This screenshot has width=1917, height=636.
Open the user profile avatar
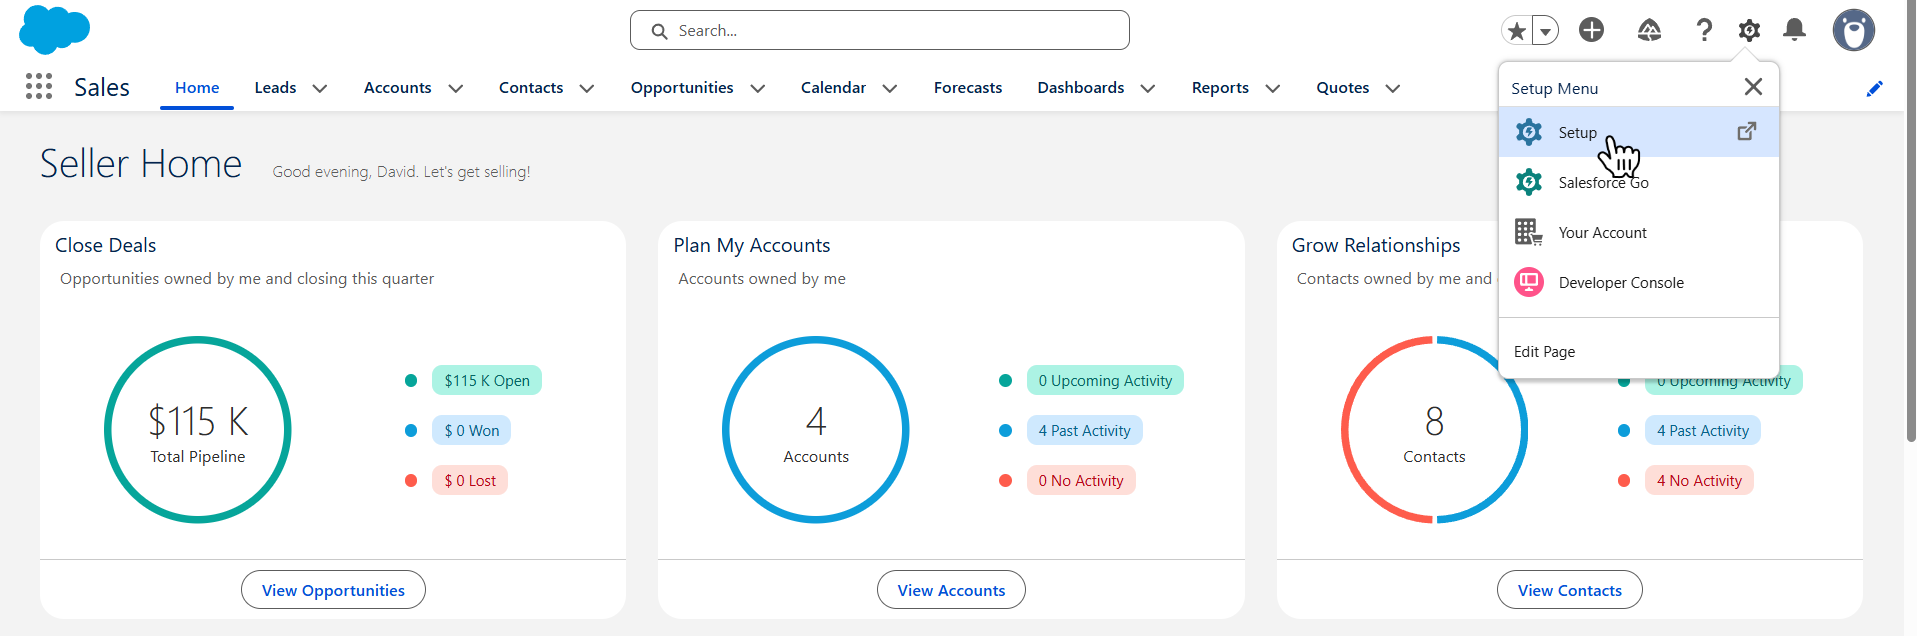click(x=1853, y=30)
